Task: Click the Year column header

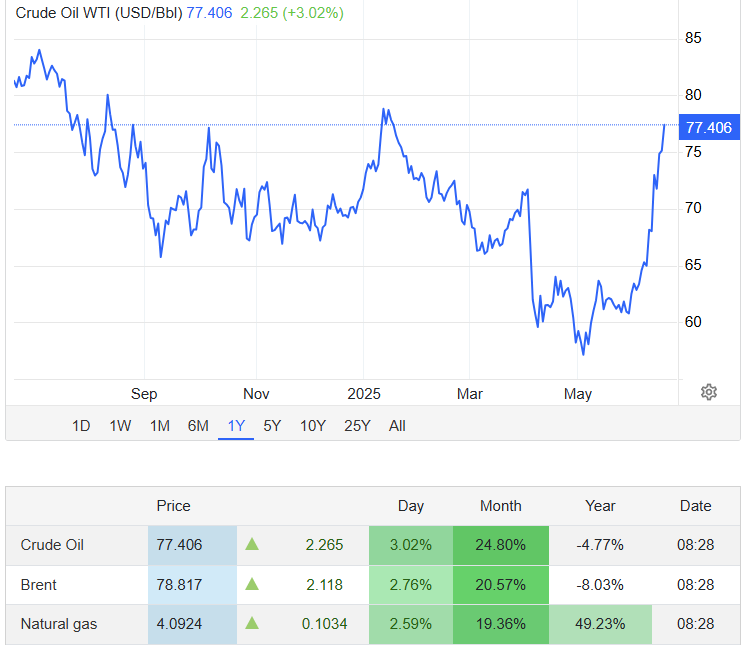Action: [x=600, y=506]
